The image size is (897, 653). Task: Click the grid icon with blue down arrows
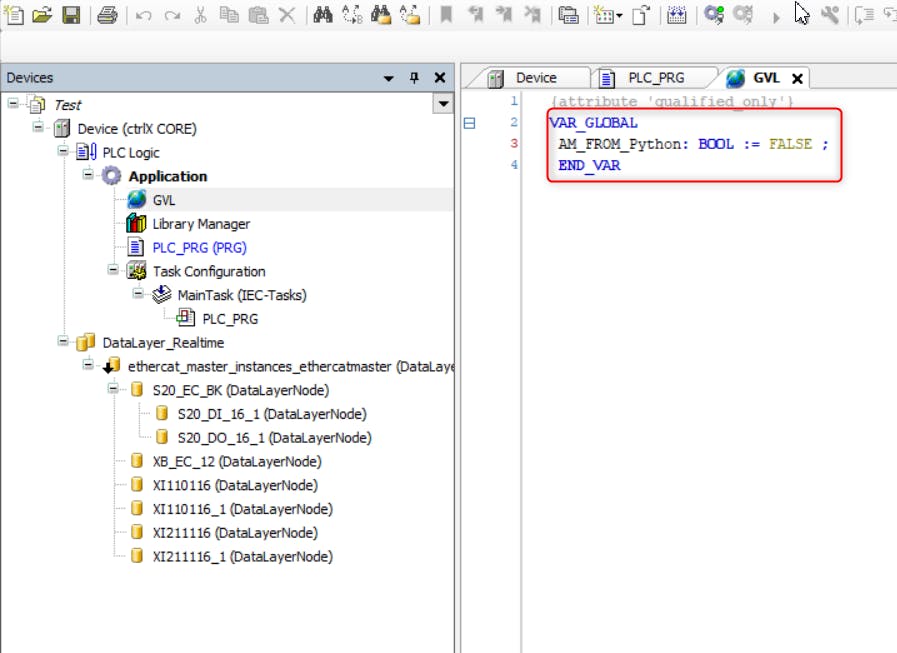tap(676, 15)
